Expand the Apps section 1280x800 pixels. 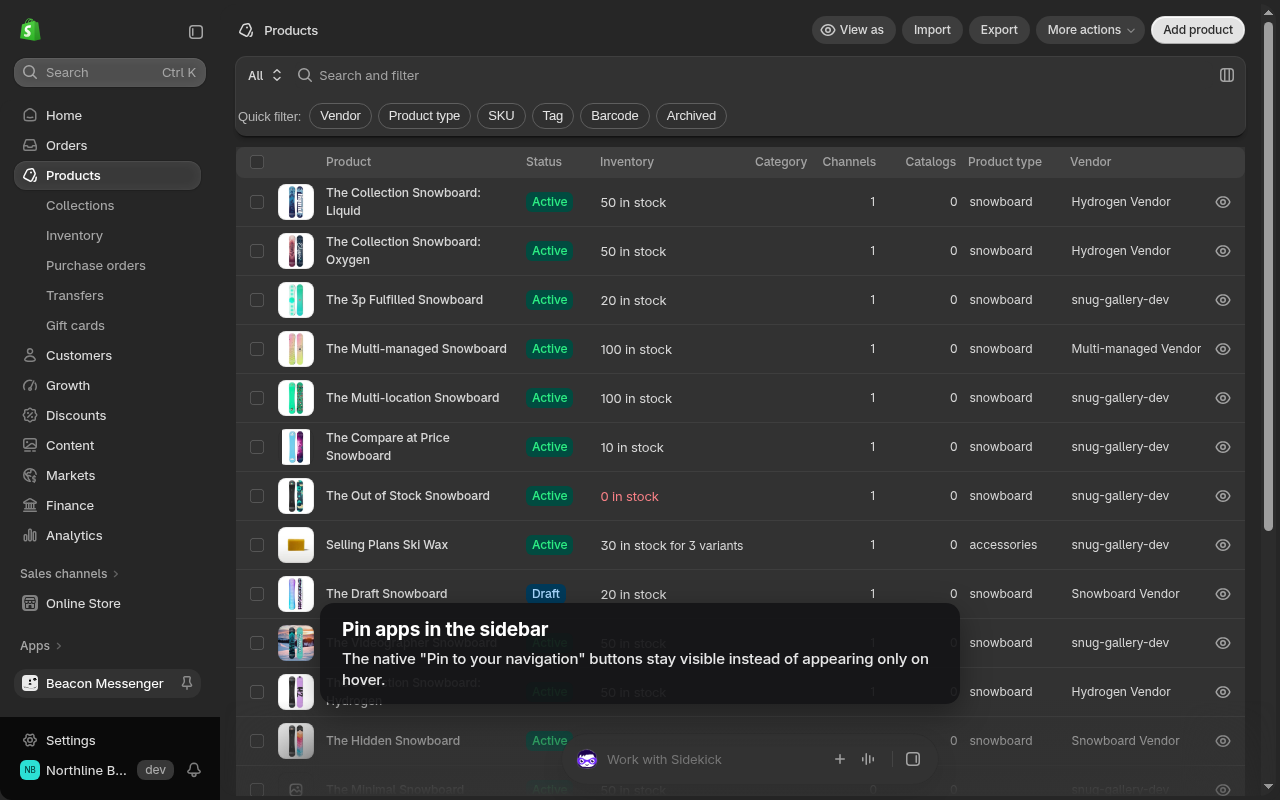tap(41, 645)
